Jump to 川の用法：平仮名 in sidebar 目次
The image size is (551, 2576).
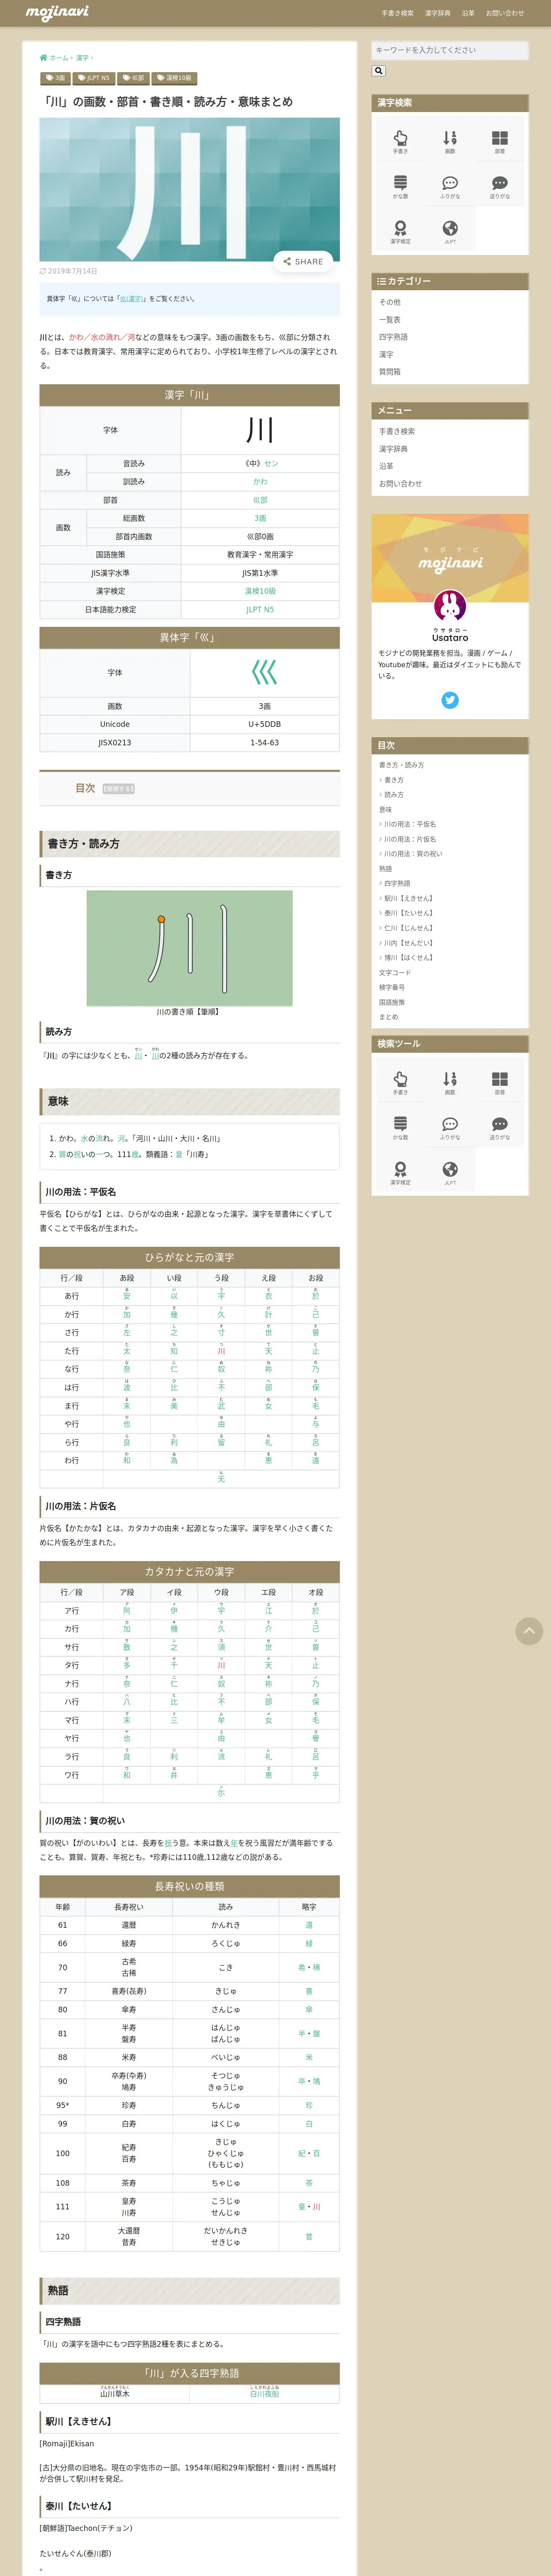[409, 824]
